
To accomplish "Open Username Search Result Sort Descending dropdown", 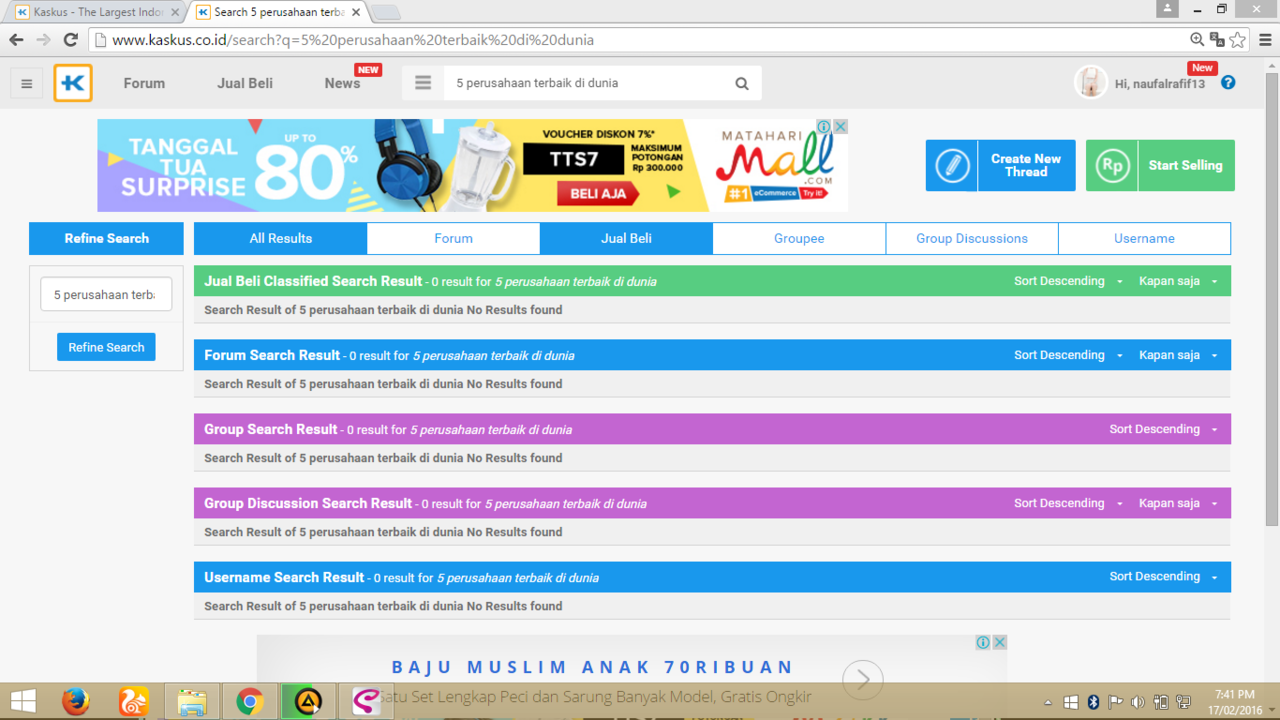I will (1164, 577).
